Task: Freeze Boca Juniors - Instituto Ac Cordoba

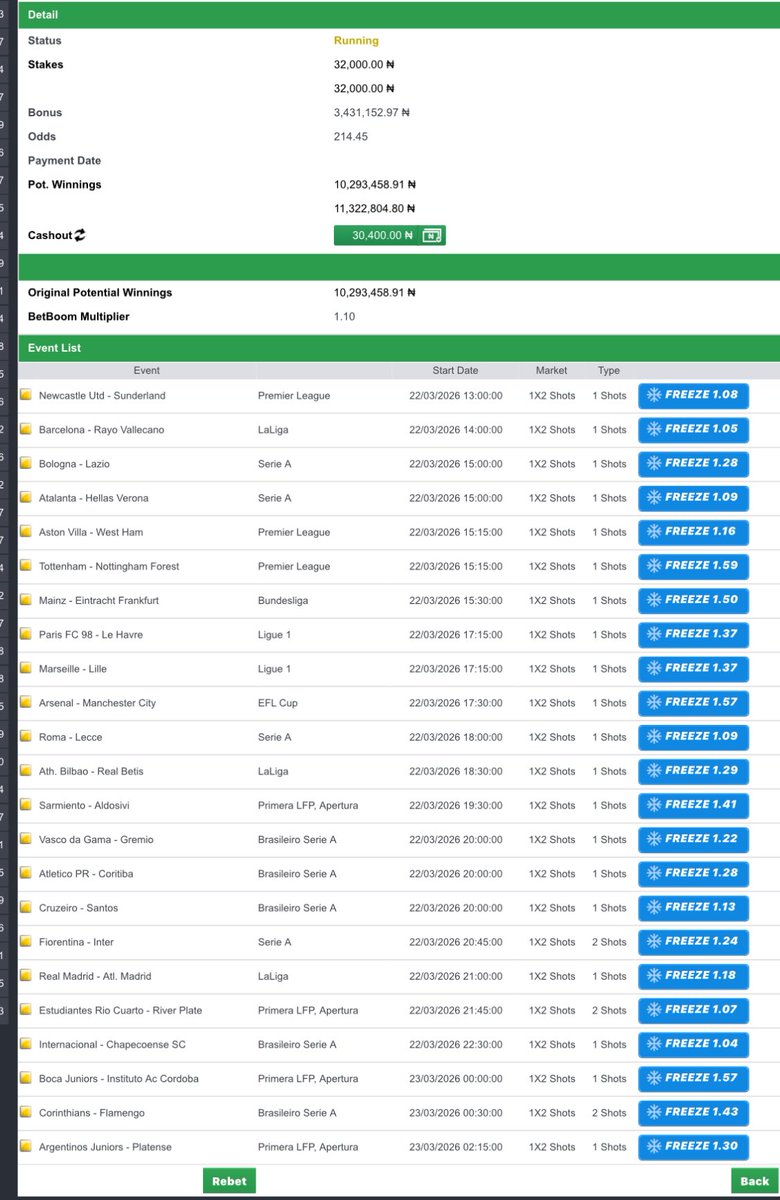Action: click(x=693, y=1079)
